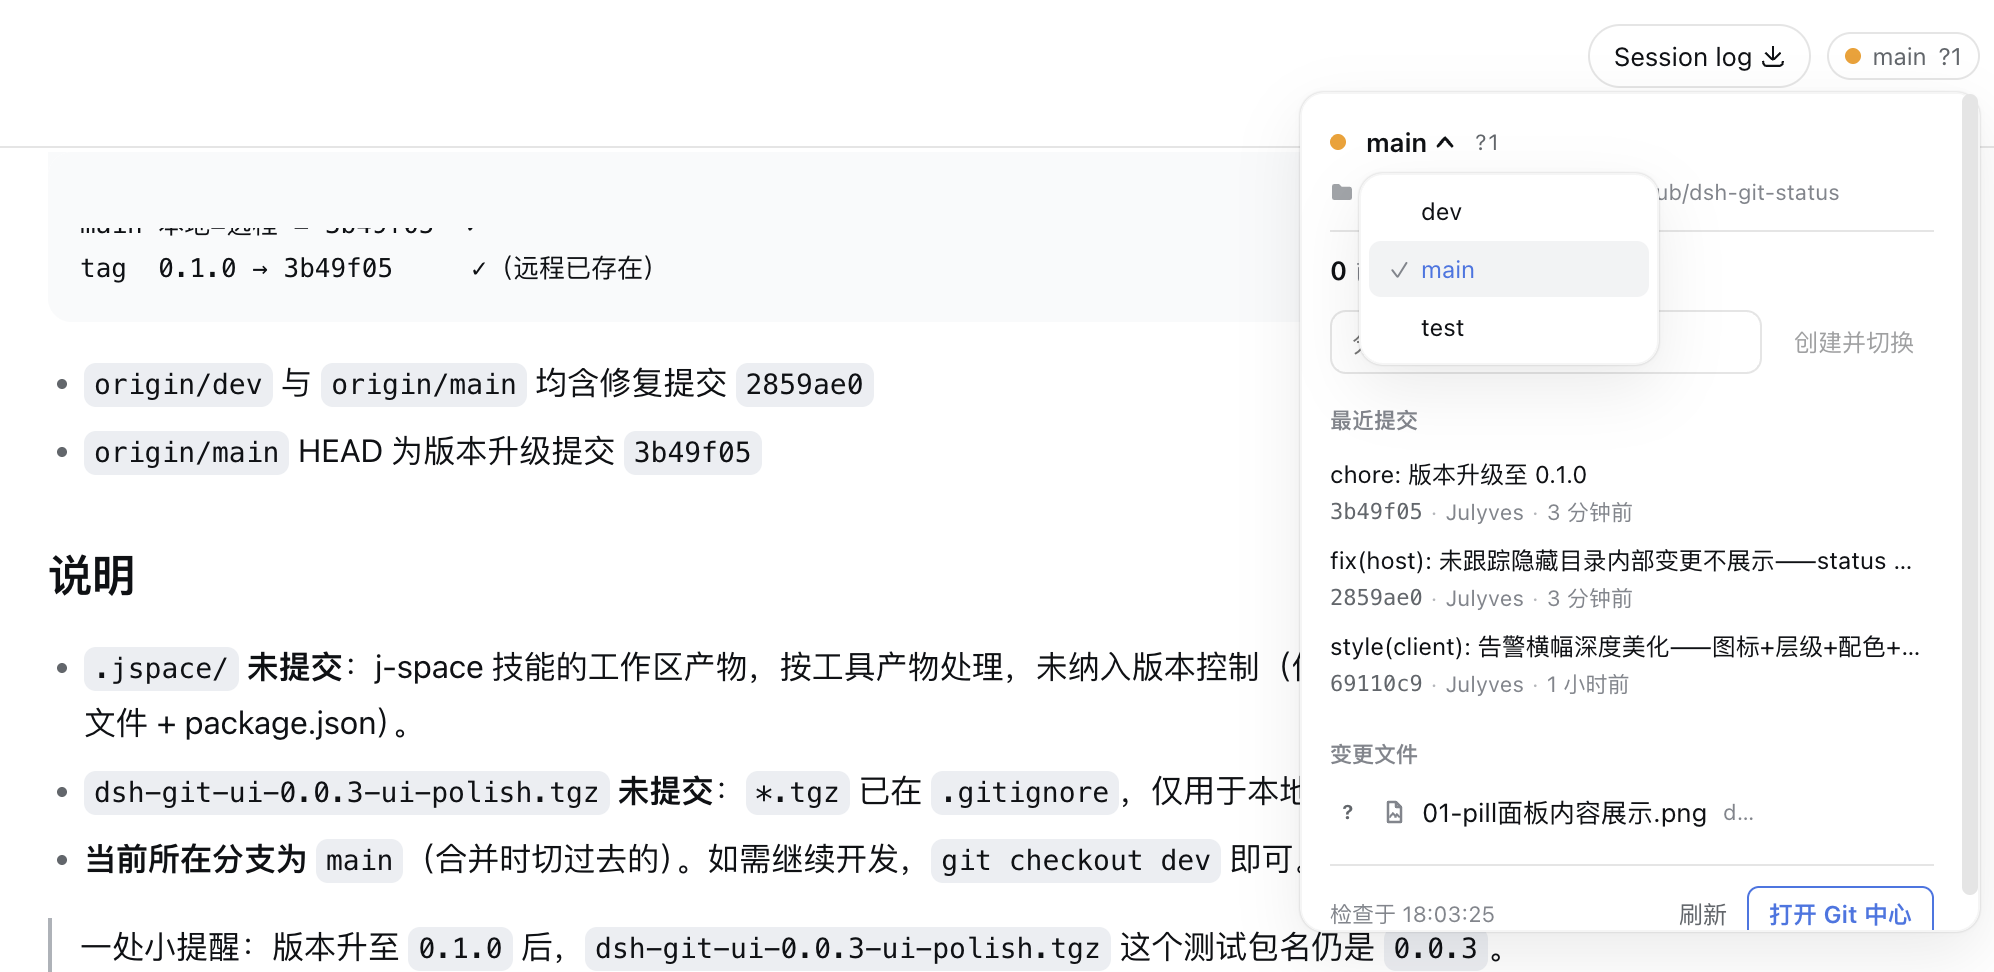
Task: Click commit hash 3b49f05 in panel
Action: pyautogui.click(x=1376, y=512)
